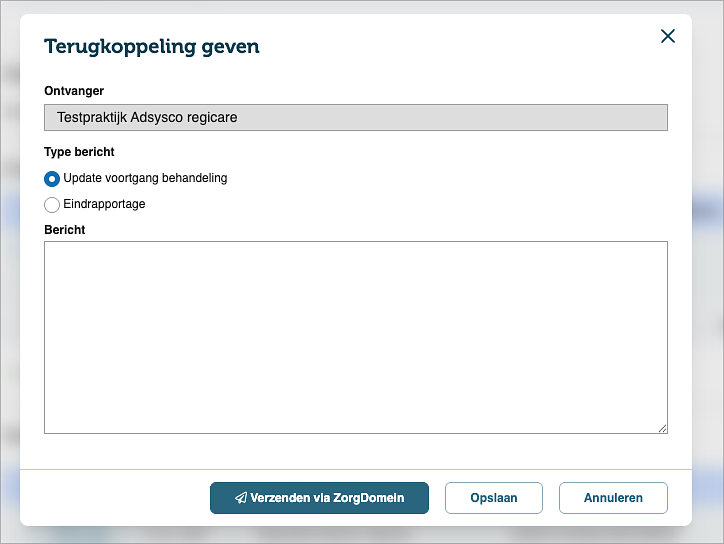
Task: Click the paper plane send icon
Action: (x=241, y=497)
